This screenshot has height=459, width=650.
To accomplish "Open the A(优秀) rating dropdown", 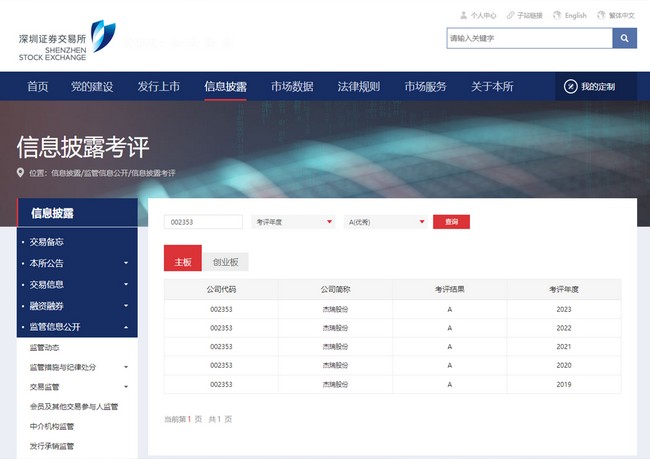I will coord(386,222).
